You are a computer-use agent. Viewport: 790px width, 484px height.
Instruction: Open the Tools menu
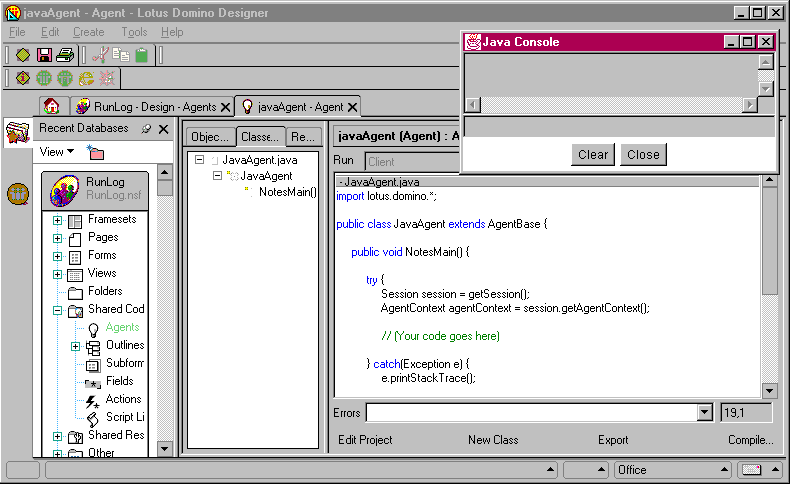[134, 32]
